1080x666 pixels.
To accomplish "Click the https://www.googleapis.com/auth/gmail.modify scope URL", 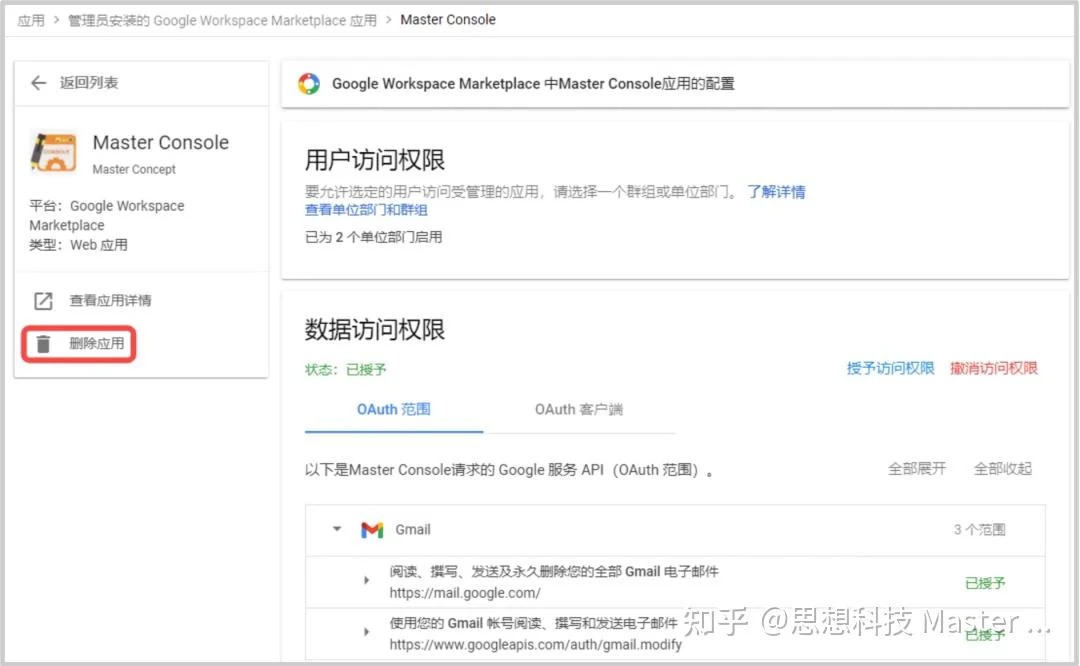I will 535,645.
